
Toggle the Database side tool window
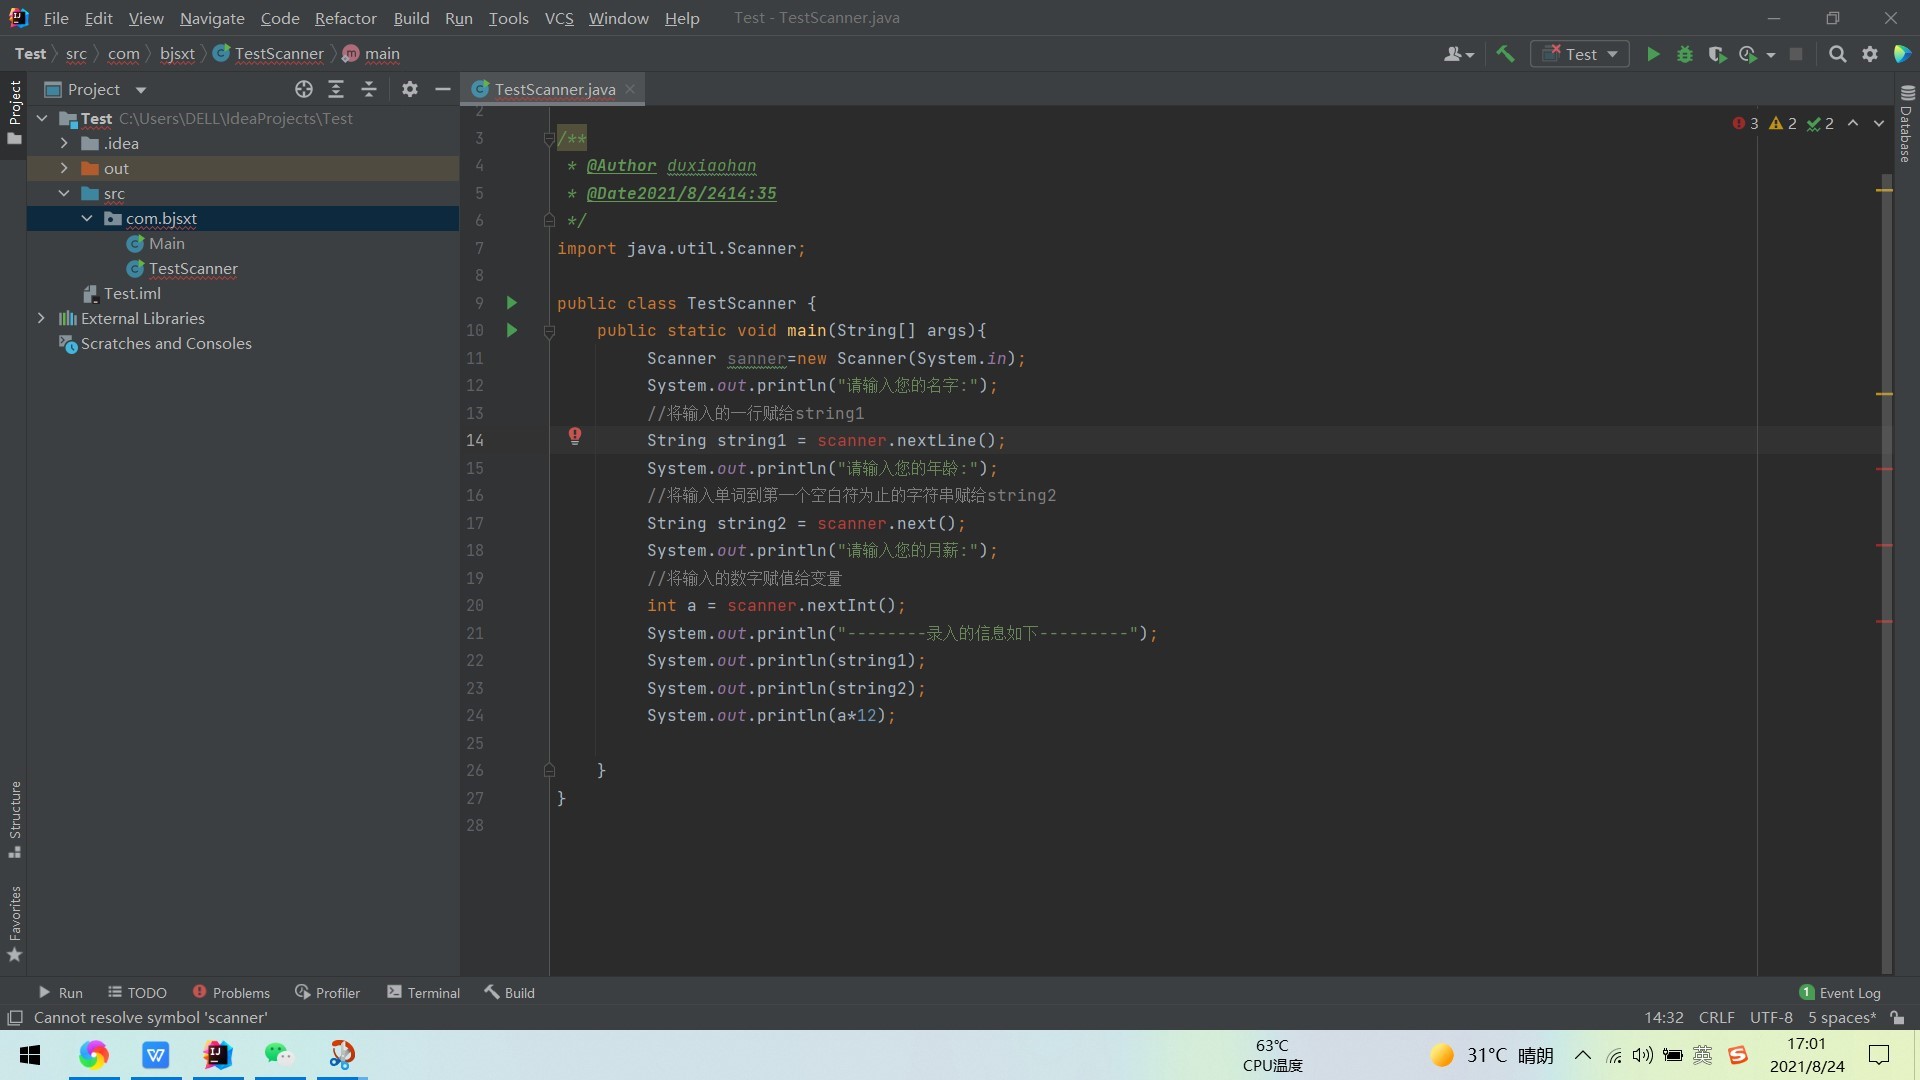(x=1906, y=124)
